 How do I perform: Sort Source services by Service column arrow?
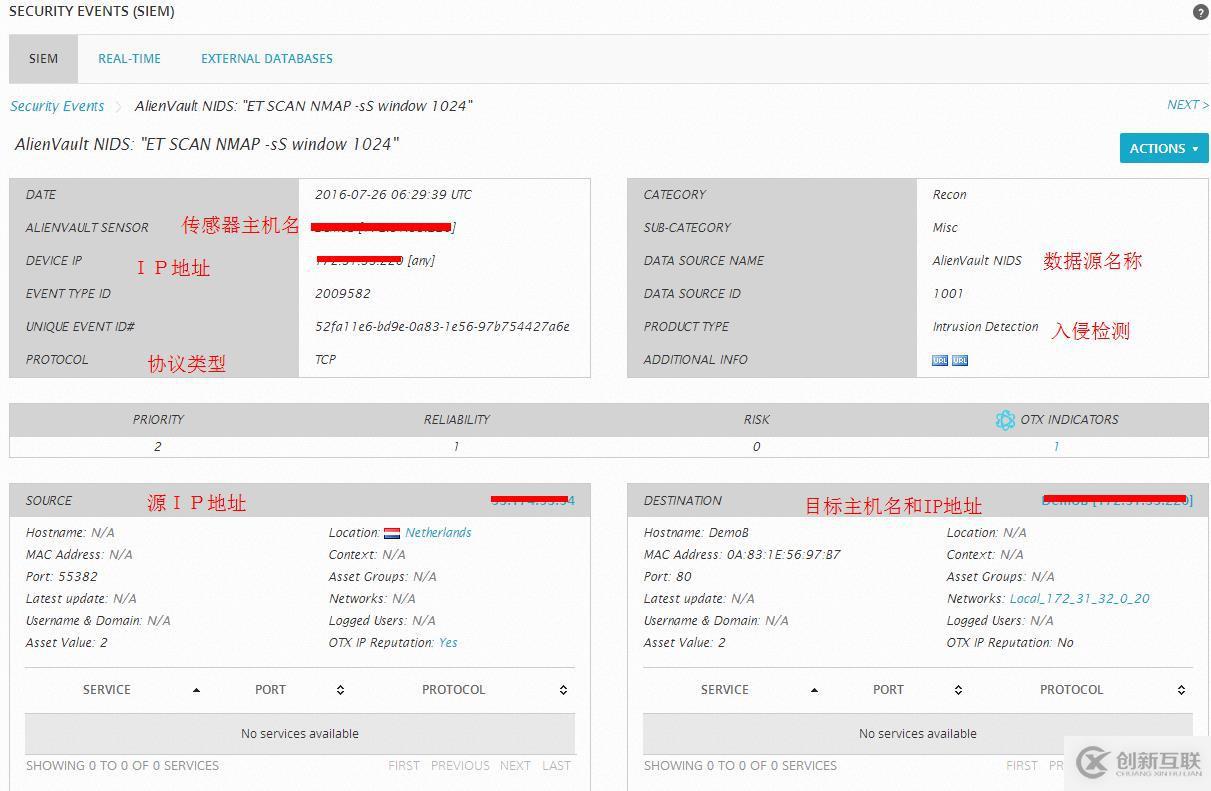tap(196, 690)
